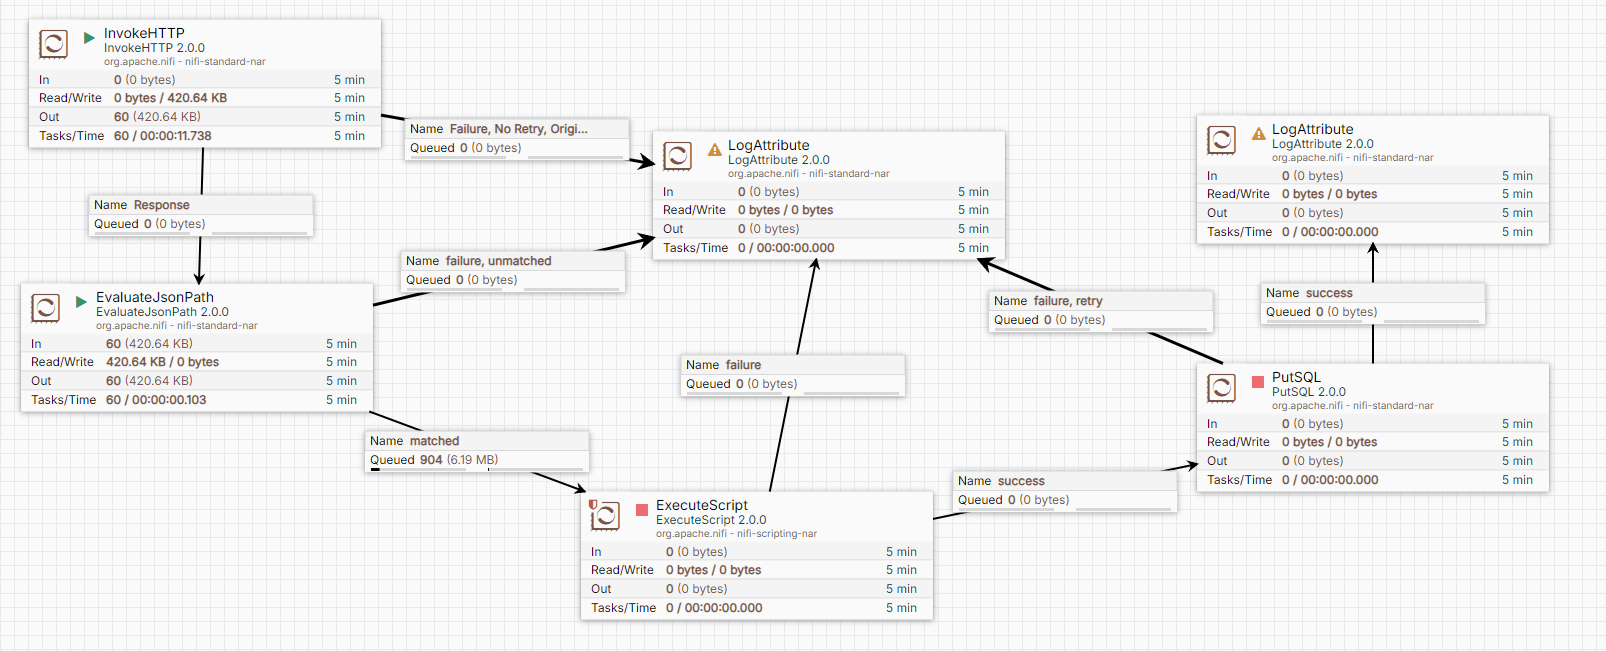Click the PutSQL Tasks/Time row value

[x=1330, y=480]
